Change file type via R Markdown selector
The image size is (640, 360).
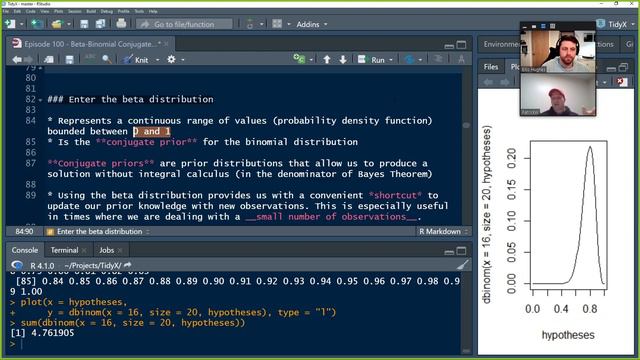click(x=443, y=231)
